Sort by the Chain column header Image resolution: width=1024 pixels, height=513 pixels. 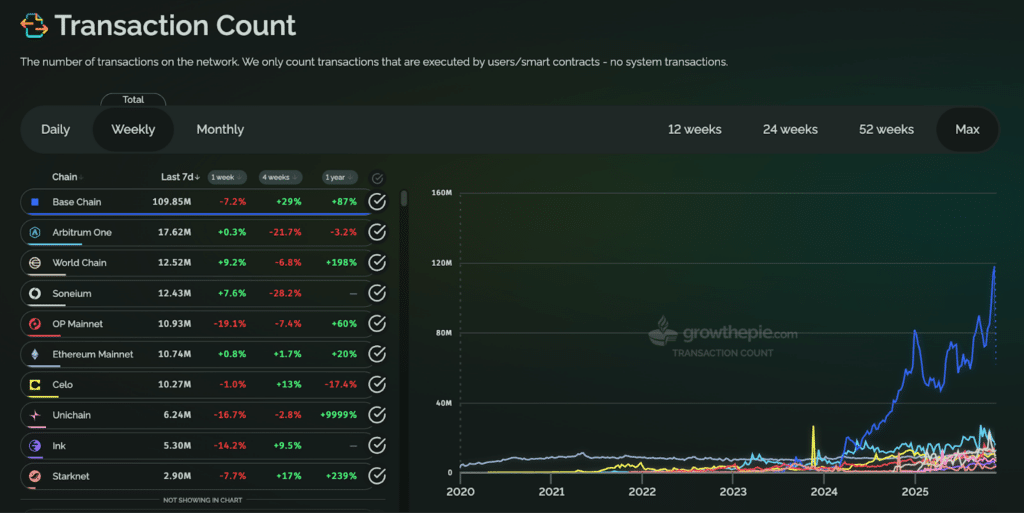(x=67, y=177)
